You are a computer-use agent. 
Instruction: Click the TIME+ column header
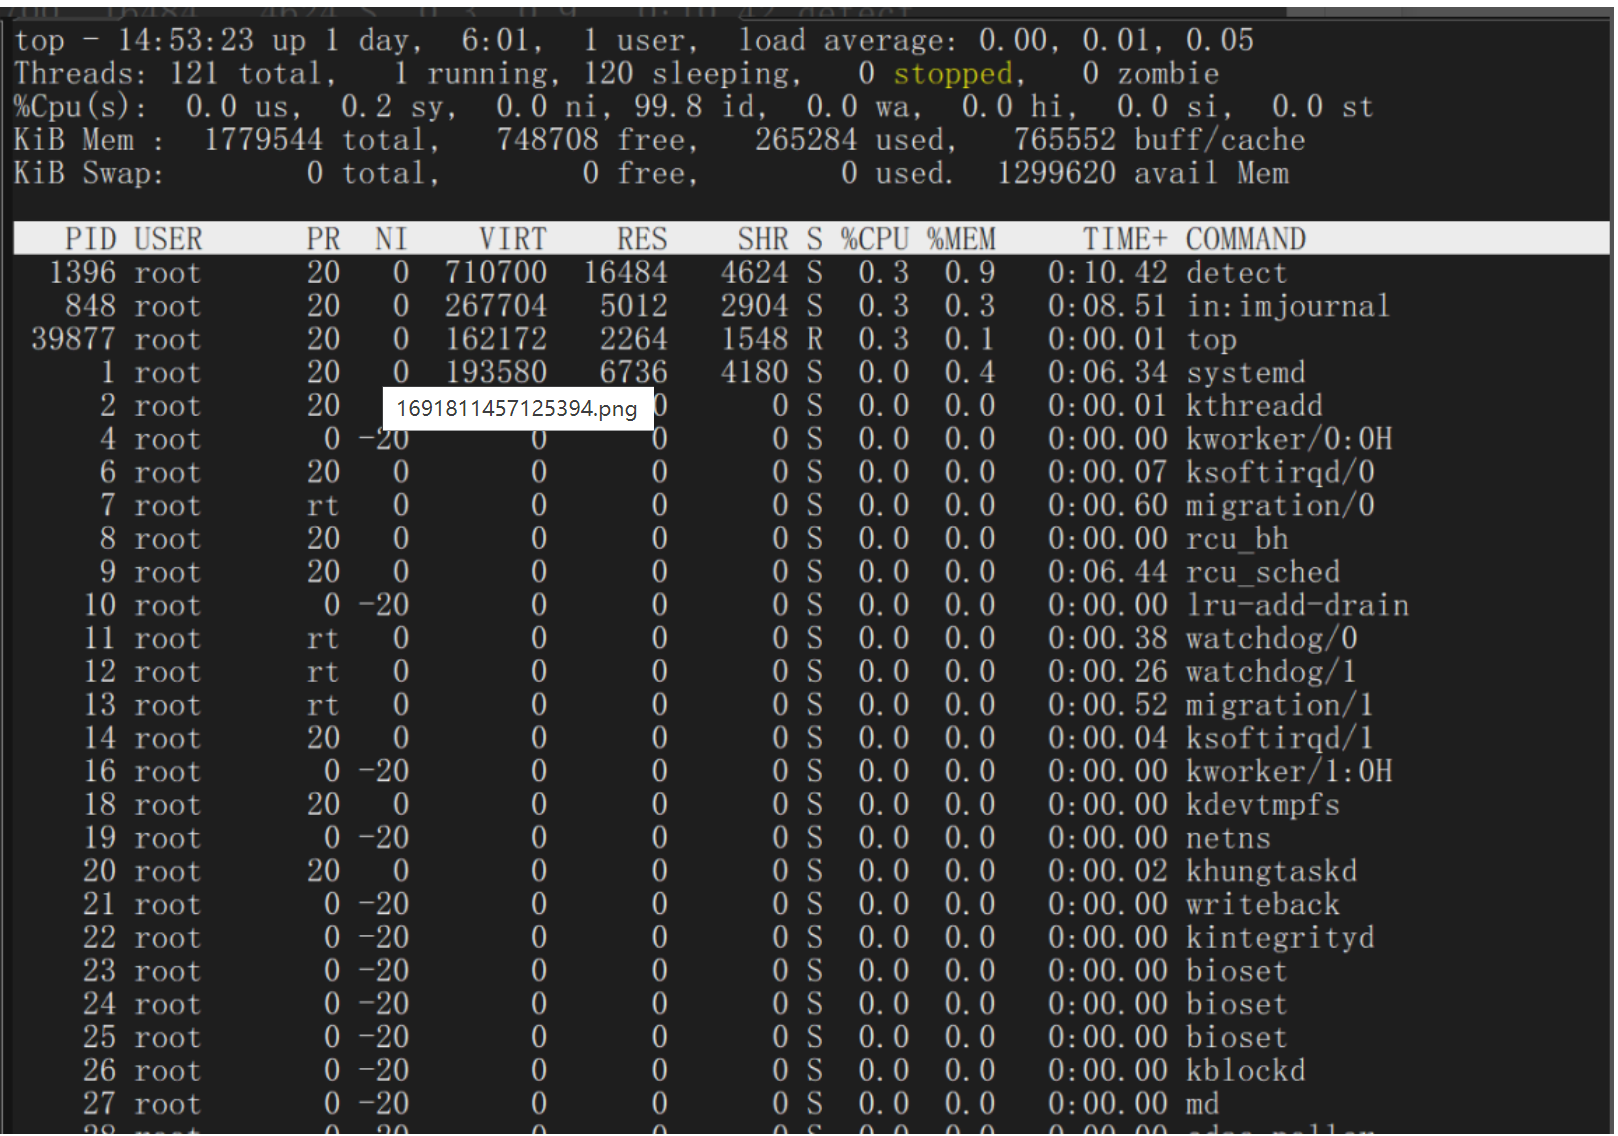click(1124, 239)
